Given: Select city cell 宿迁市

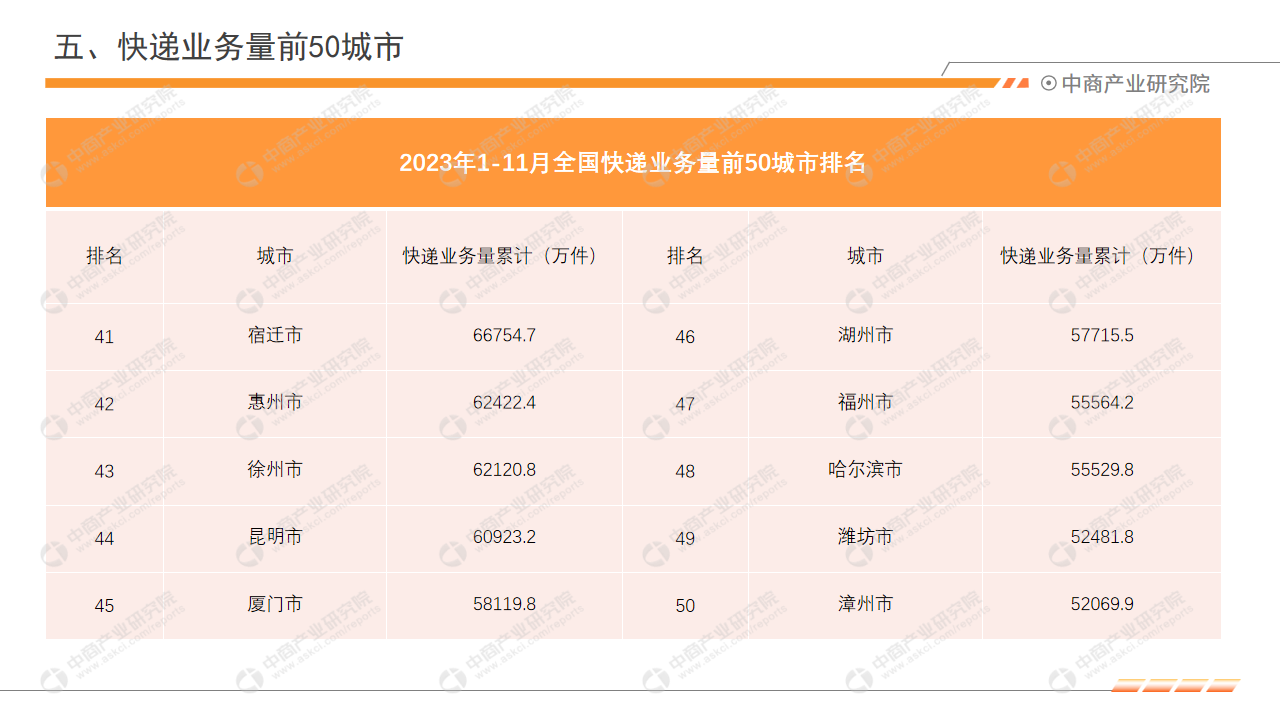Looking at the screenshot, I should 275,335.
